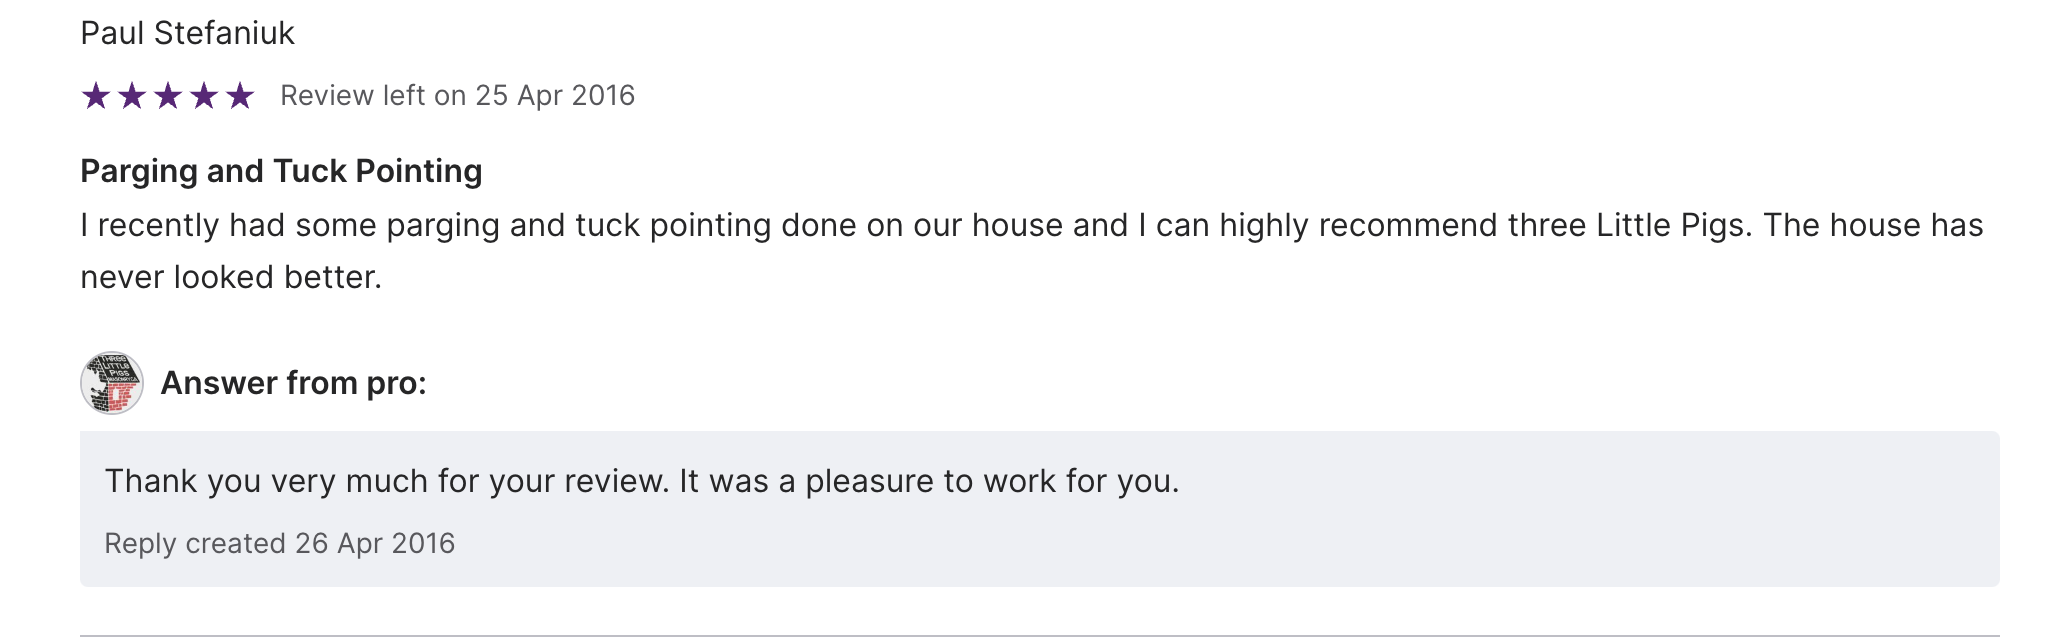Click the first purple rating star
The width and height of the screenshot is (2046, 640).
point(96,96)
